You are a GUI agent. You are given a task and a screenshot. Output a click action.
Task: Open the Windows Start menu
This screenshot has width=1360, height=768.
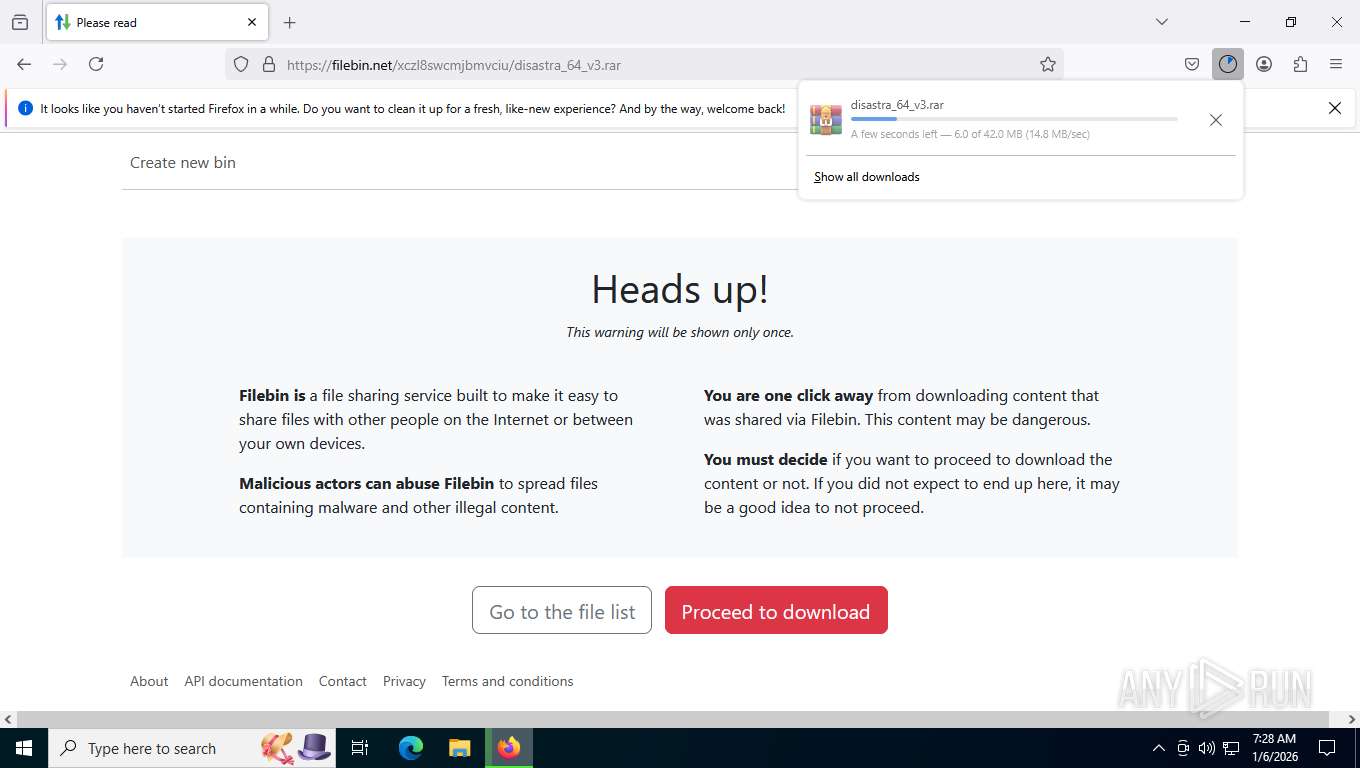point(24,748)
